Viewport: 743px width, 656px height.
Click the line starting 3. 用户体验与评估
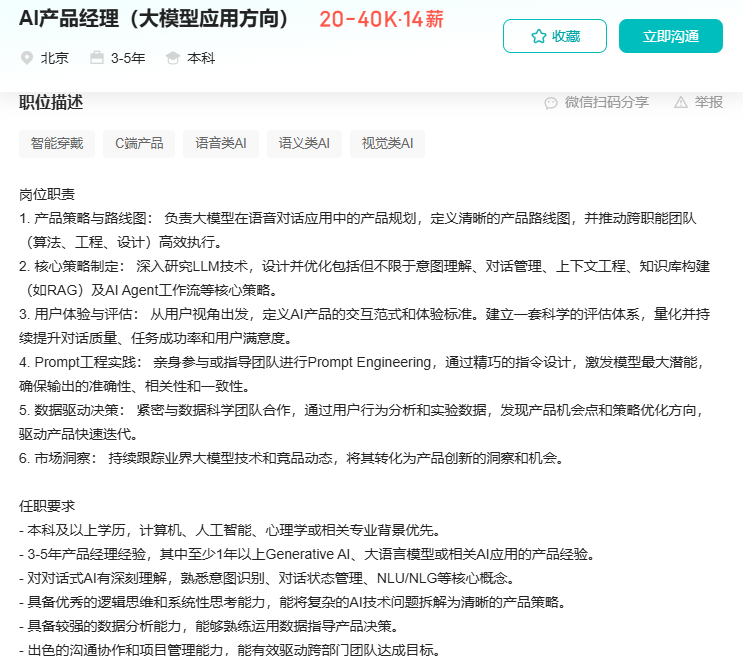[364, 314]
